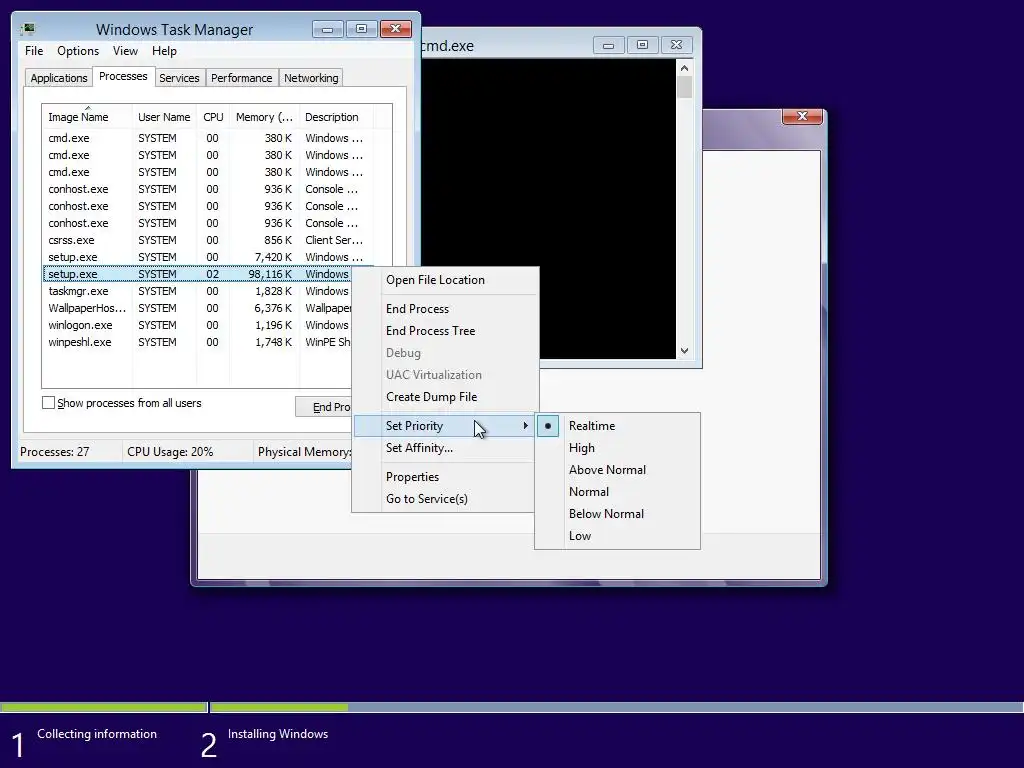
Task: Select the Realtime priority radio option
Action: click(548, 426)
